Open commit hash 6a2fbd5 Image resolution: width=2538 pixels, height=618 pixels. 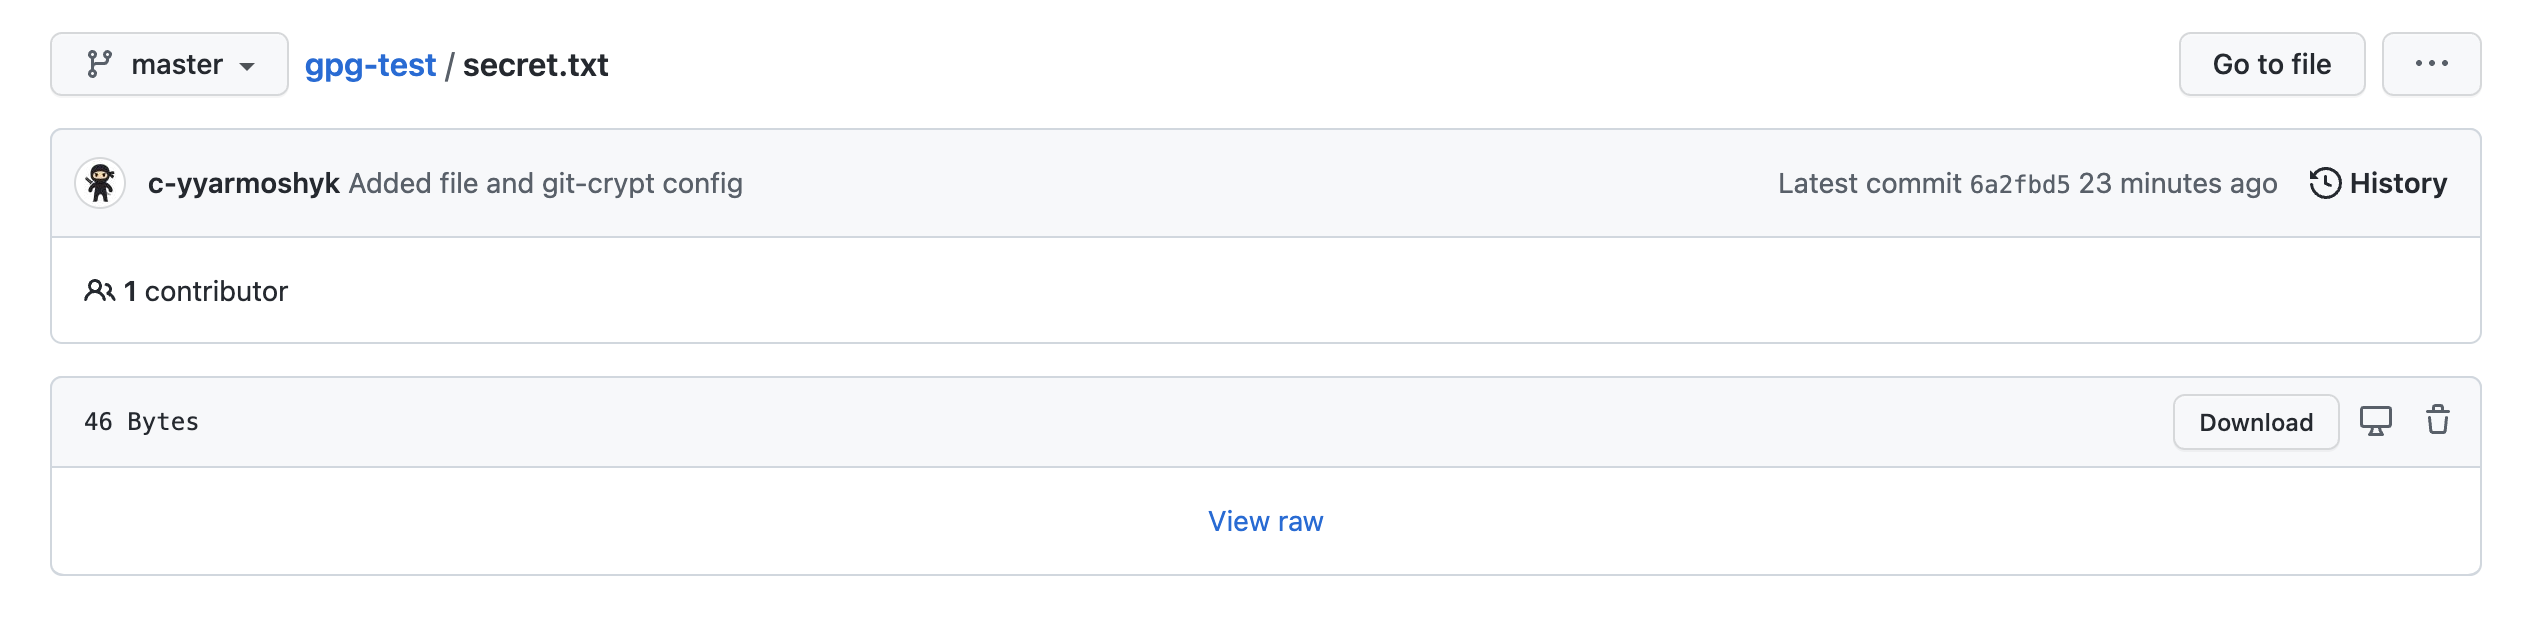(2019, 185)
